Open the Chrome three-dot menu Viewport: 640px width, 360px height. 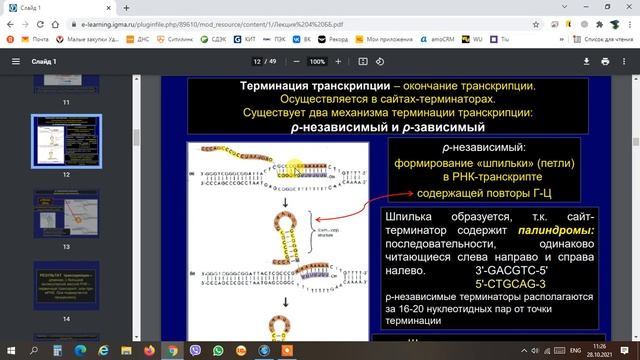(630, 24)
